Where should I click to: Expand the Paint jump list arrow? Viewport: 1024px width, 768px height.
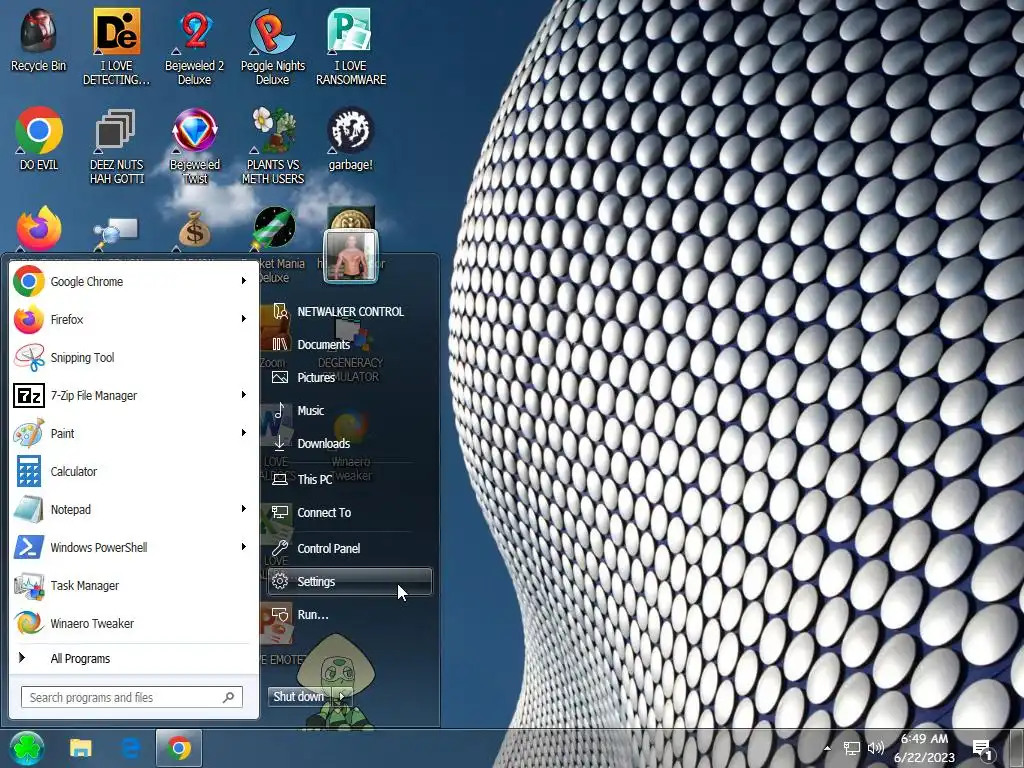coord(244,432)
